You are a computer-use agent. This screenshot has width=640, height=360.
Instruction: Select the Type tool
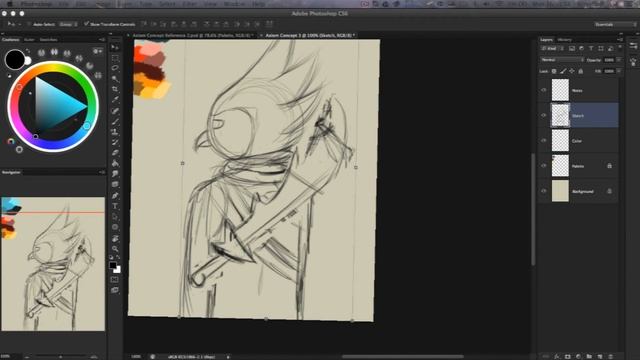(x=115, y=206)
